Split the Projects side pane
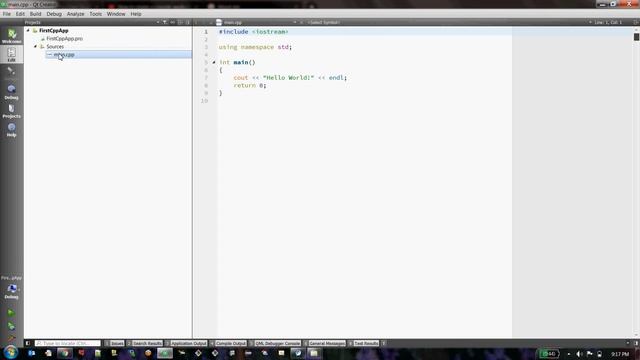The height and width of the screenshot is (360, 640). pos(180,22)
